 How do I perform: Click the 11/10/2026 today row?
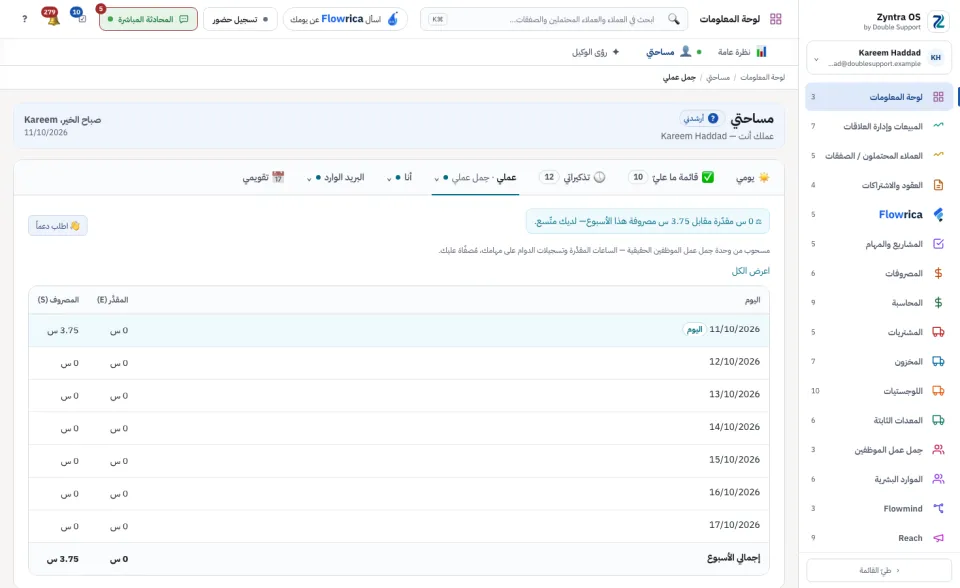pos(399,330)
